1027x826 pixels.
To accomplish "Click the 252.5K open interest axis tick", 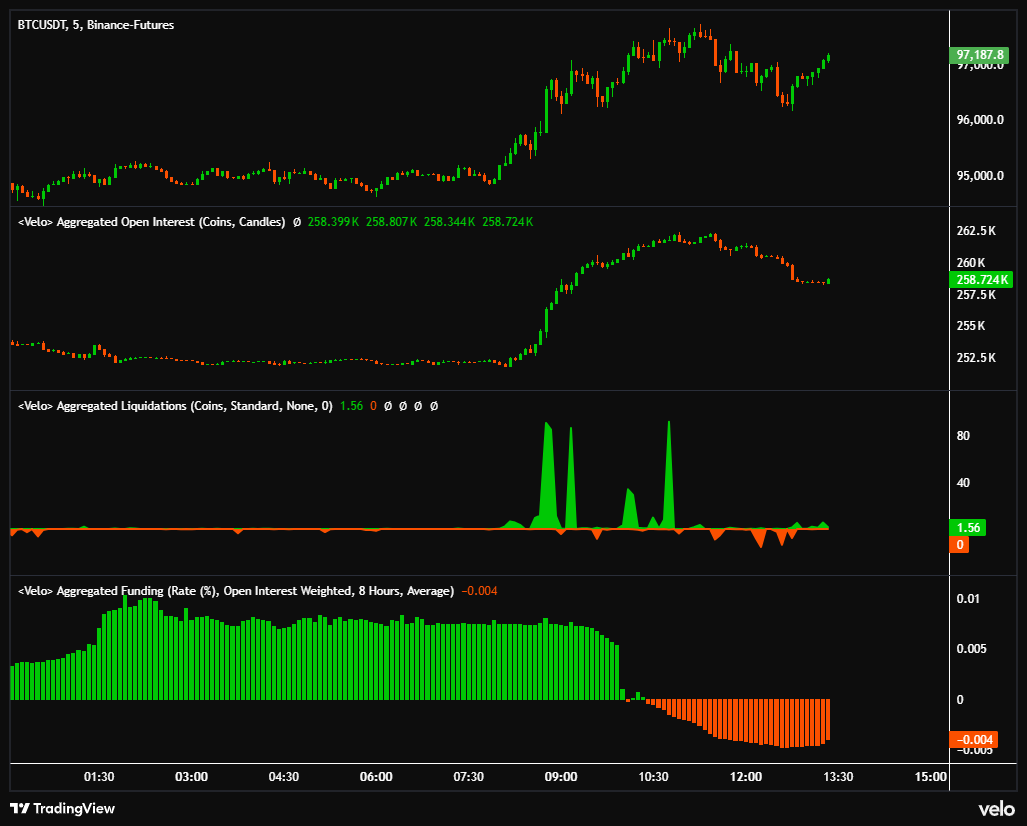I will [x=976, y=358].
